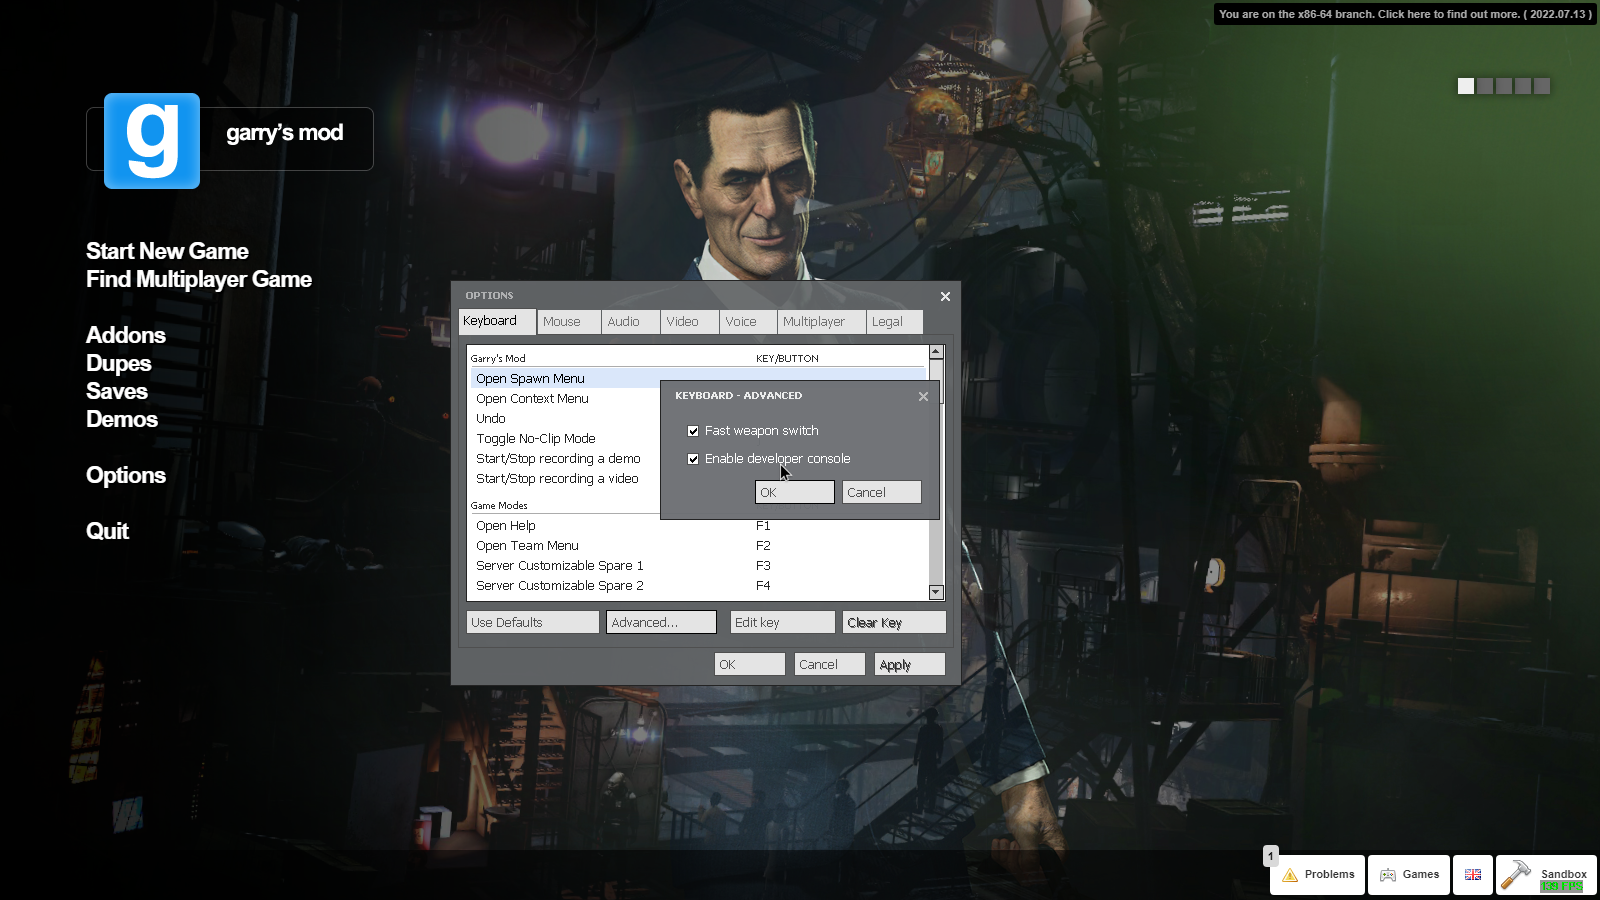This screenshot has width=1600, height=900.
Task: Cancel the Keyboard - Advanced dialog
Action: pos(882,492)
